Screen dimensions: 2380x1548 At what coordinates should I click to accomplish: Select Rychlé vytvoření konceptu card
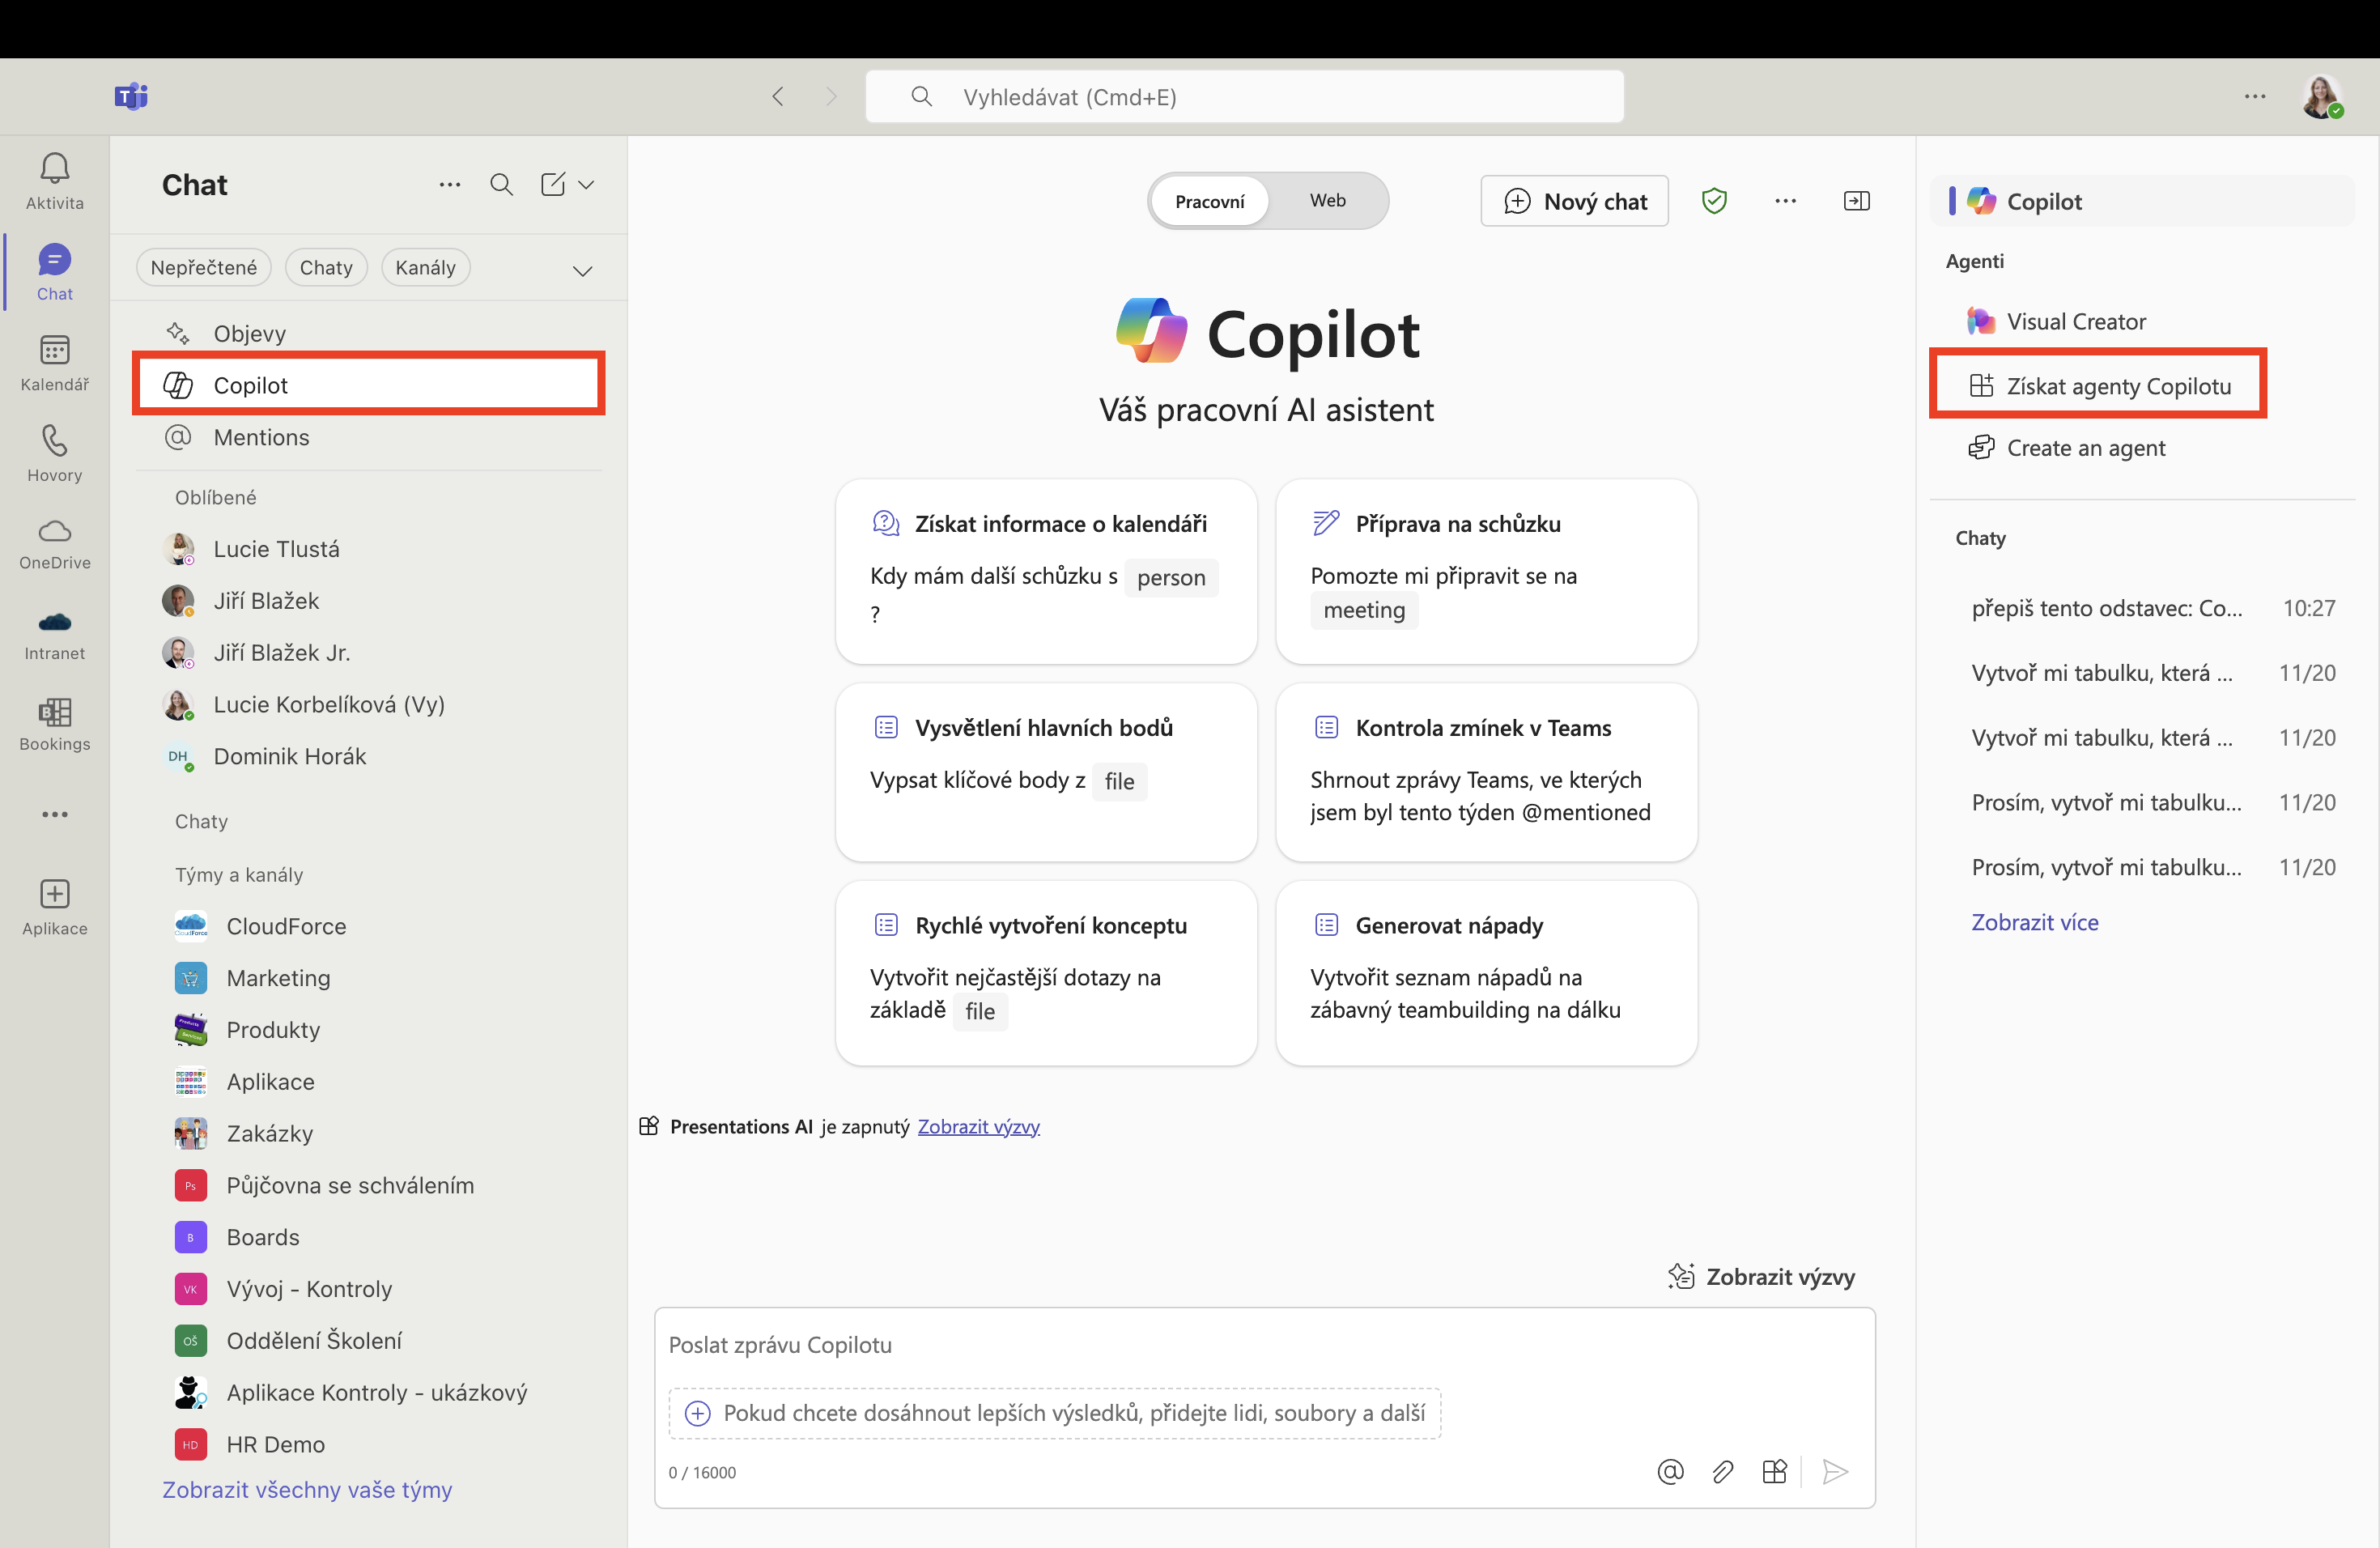pyautogui.click(x=1046, y=973)
